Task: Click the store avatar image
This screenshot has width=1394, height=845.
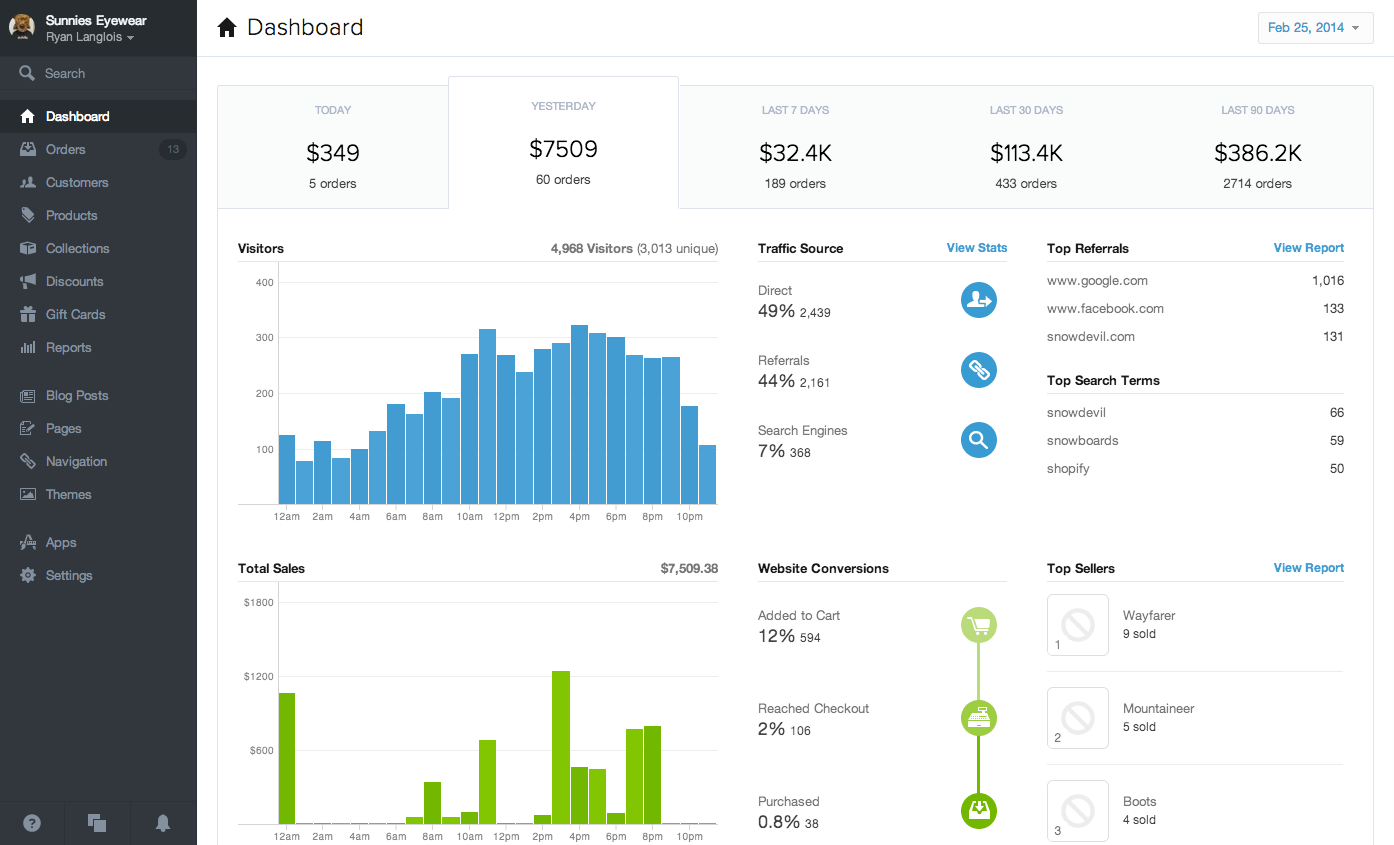Action: (x=22, y=27)
